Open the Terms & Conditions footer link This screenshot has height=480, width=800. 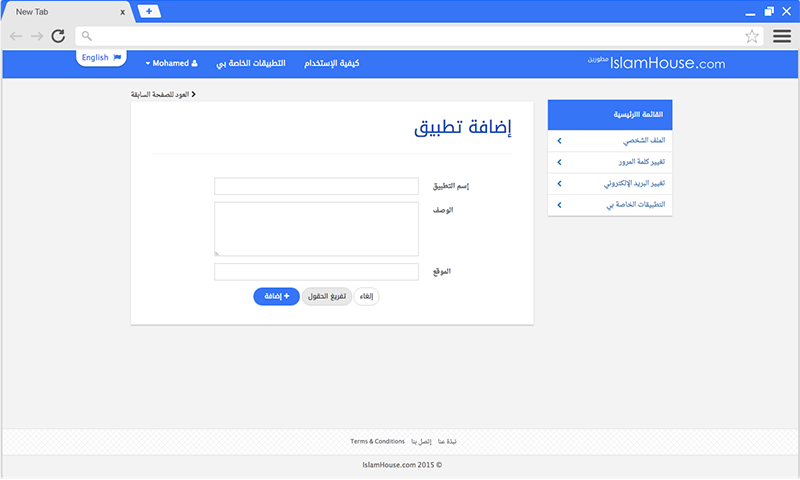click(377, 441)
